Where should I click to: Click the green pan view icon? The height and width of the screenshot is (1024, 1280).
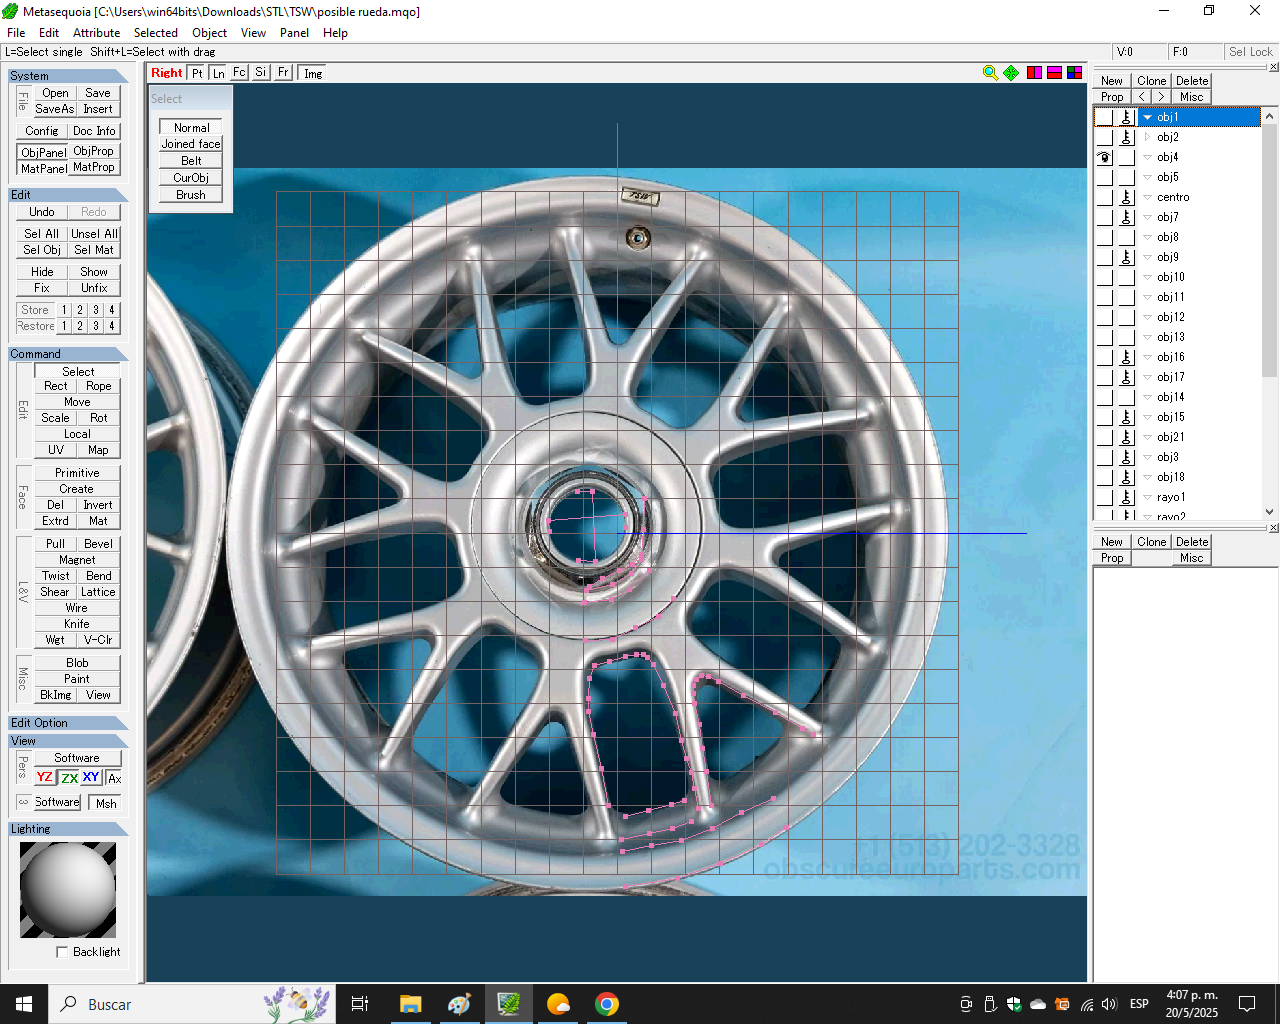pos(1011,73)
